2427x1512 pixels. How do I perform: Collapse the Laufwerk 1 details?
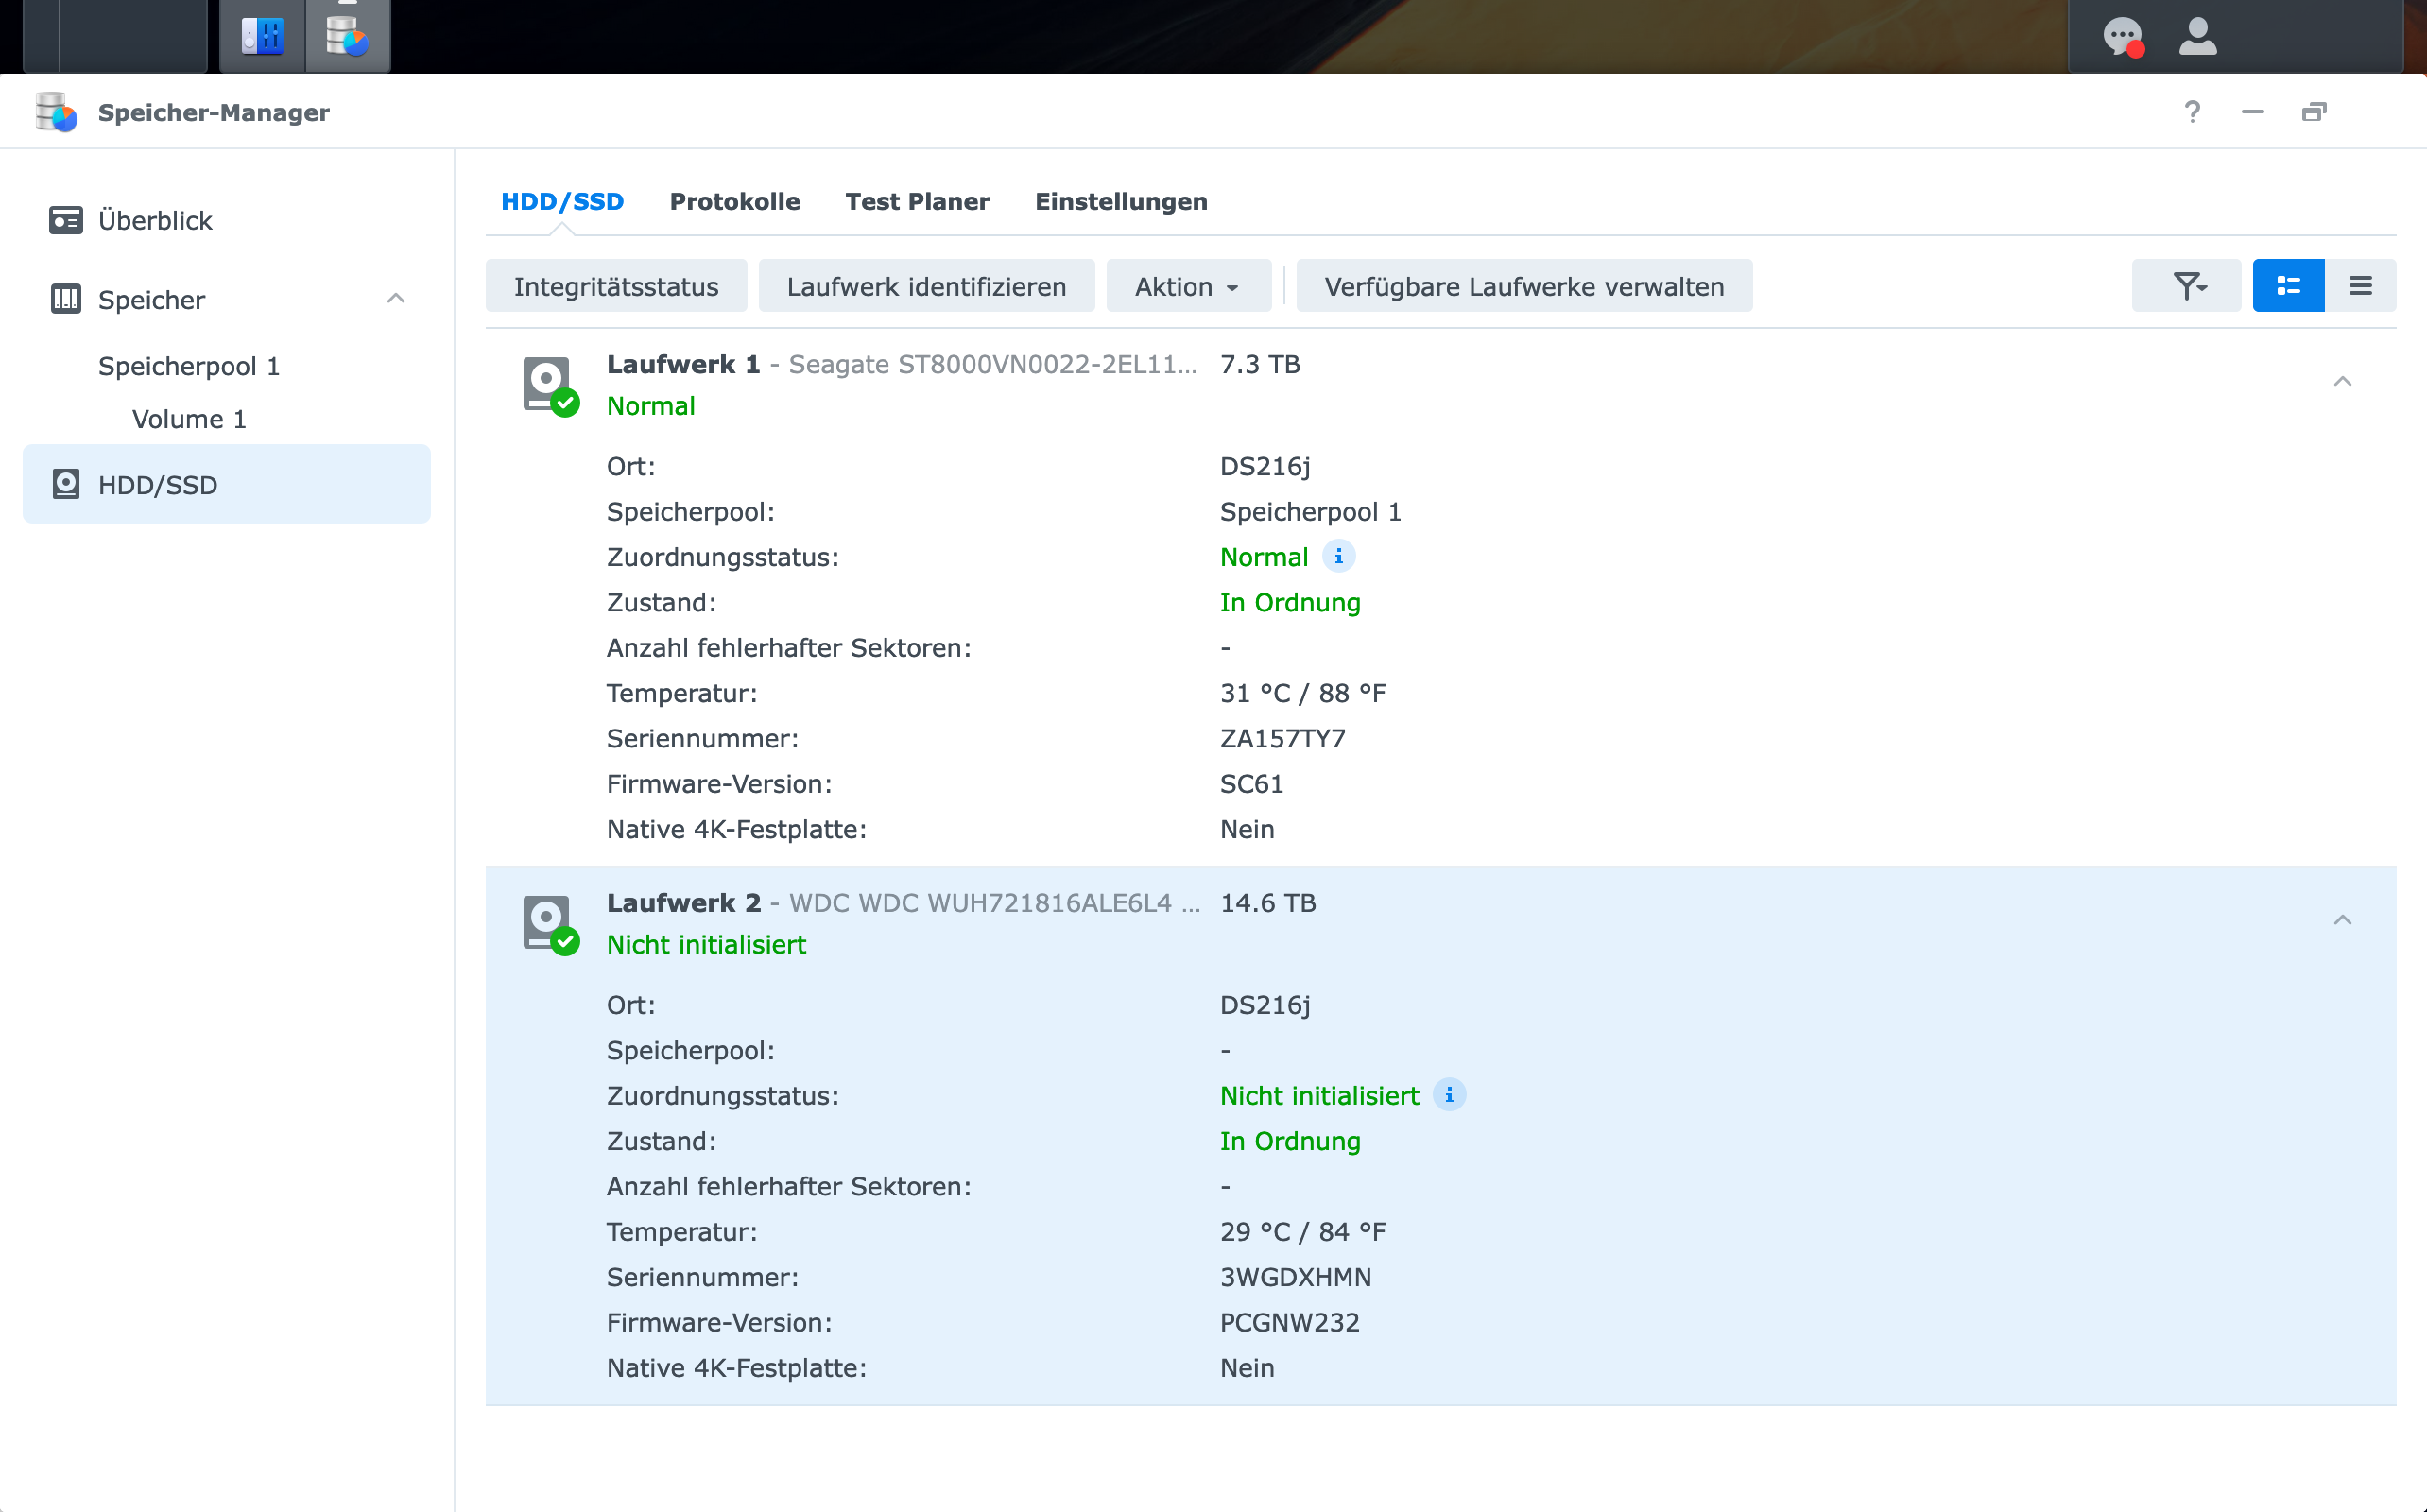[2342, 381]
